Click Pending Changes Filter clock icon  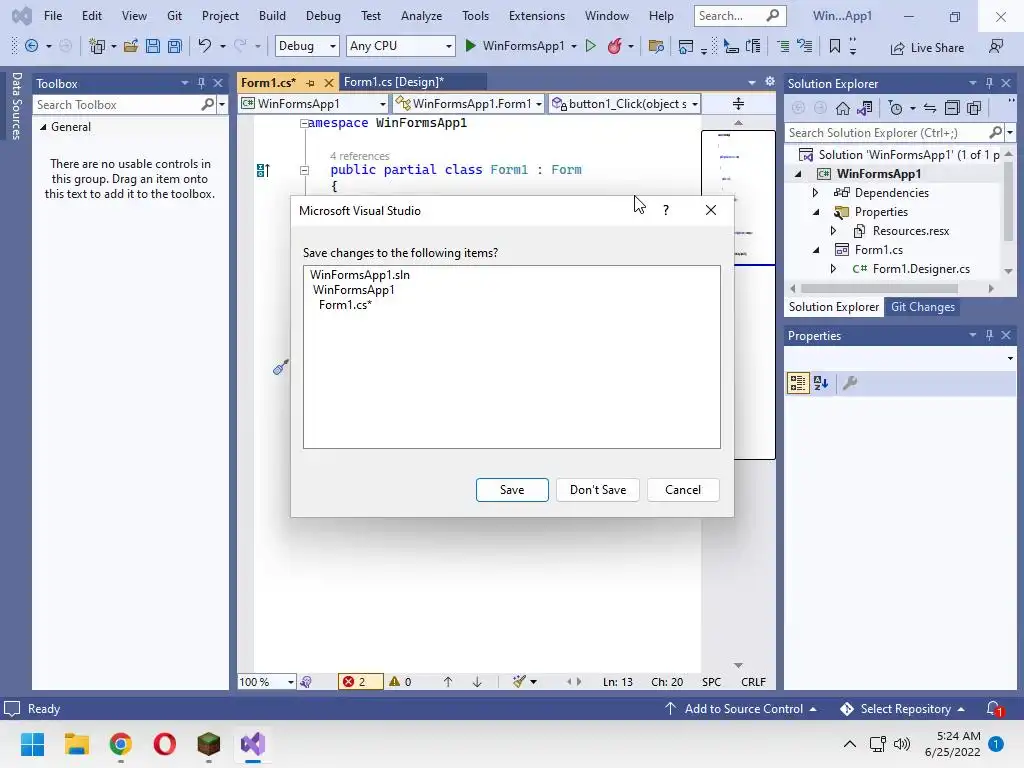(x=895, y=108)
